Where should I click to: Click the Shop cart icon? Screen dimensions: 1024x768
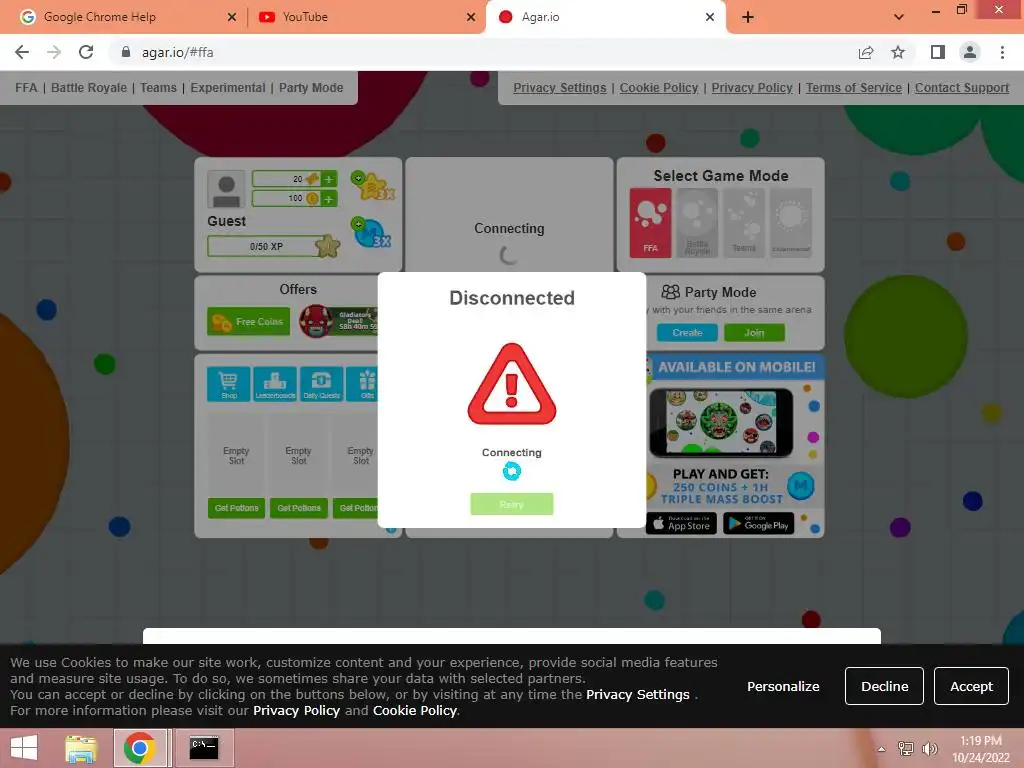pos(229,383)
